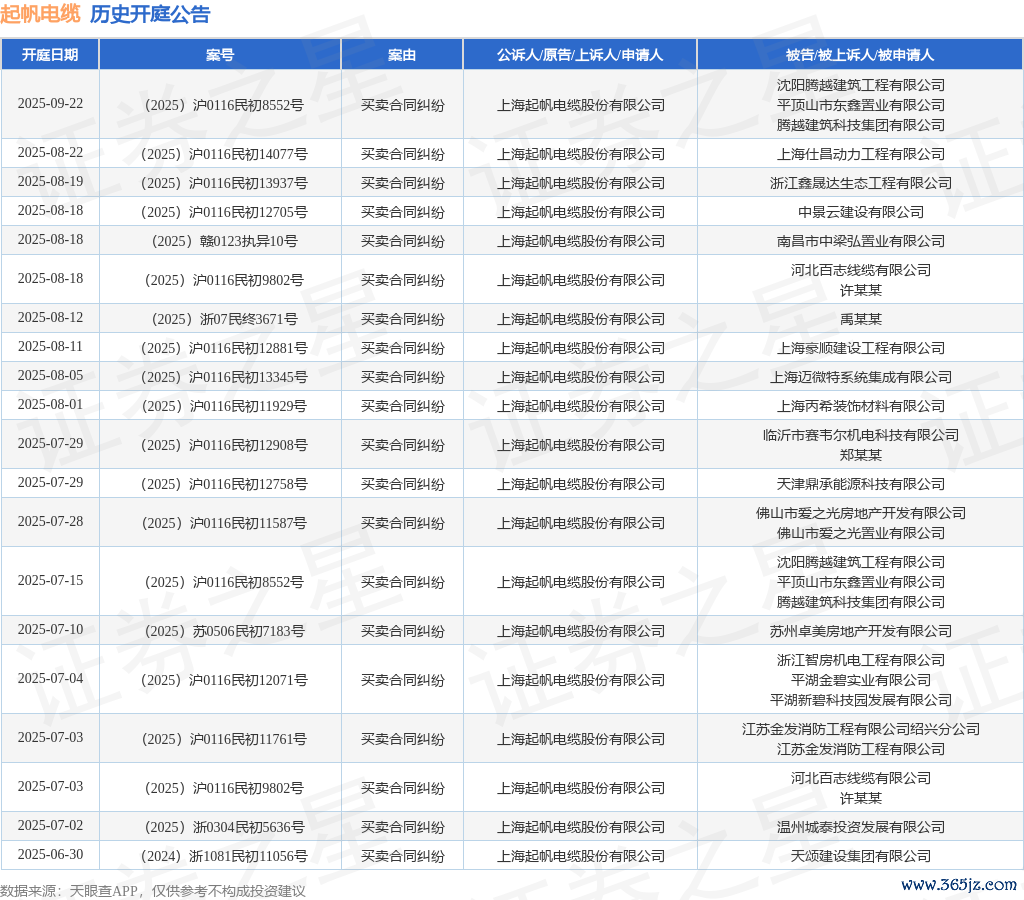Viewport: 1024px width, 900px height.
Task: Click the 案由 column header
Action: 402,54
